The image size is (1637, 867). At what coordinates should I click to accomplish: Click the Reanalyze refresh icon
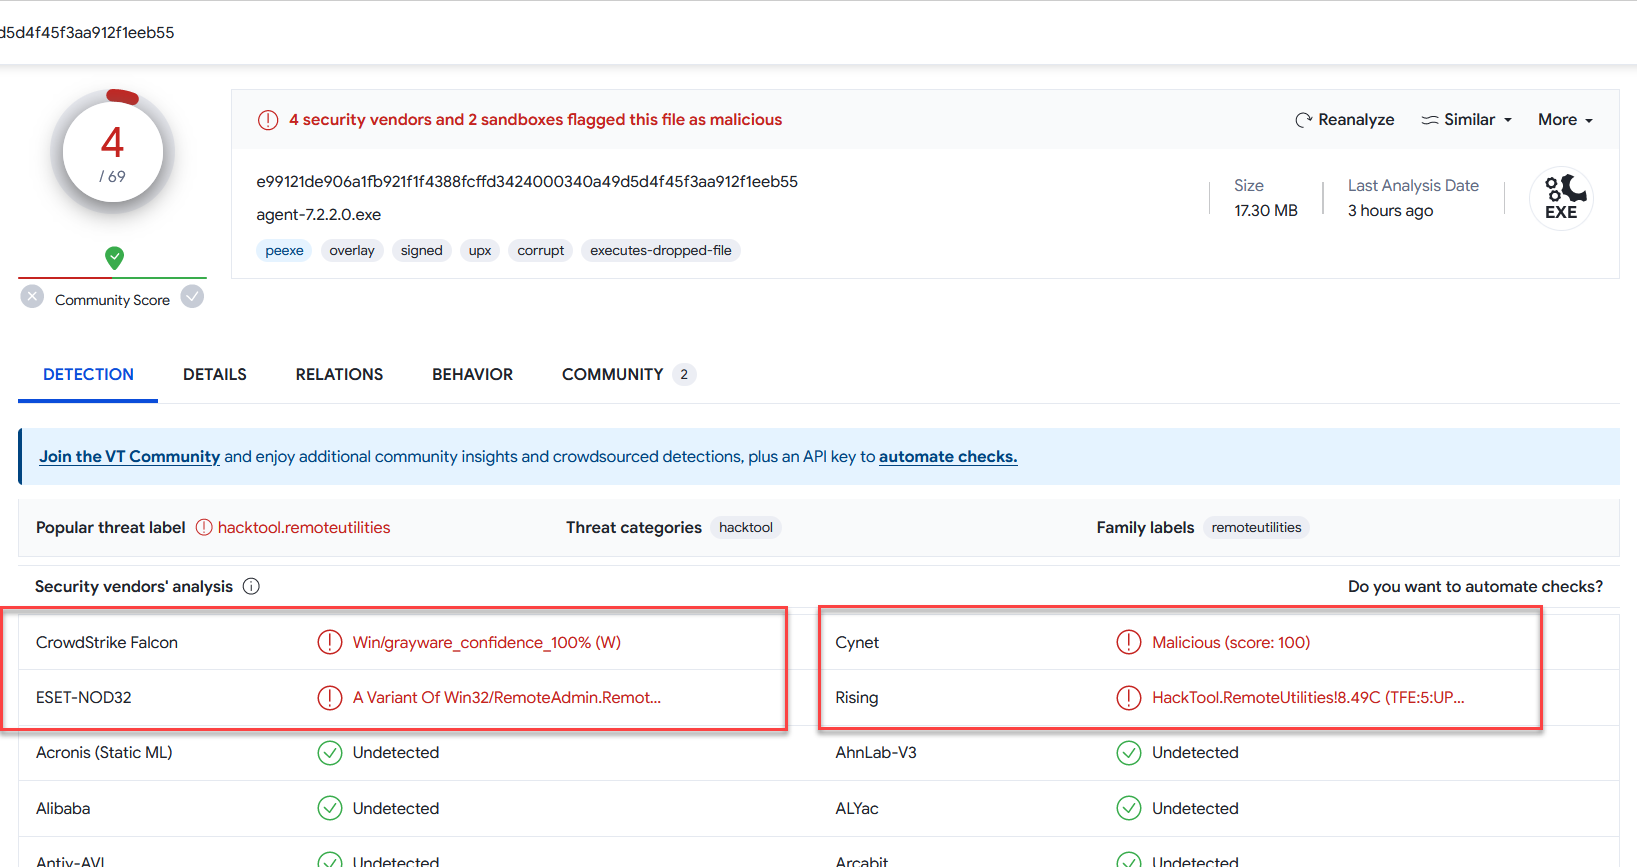[1303, 120]
